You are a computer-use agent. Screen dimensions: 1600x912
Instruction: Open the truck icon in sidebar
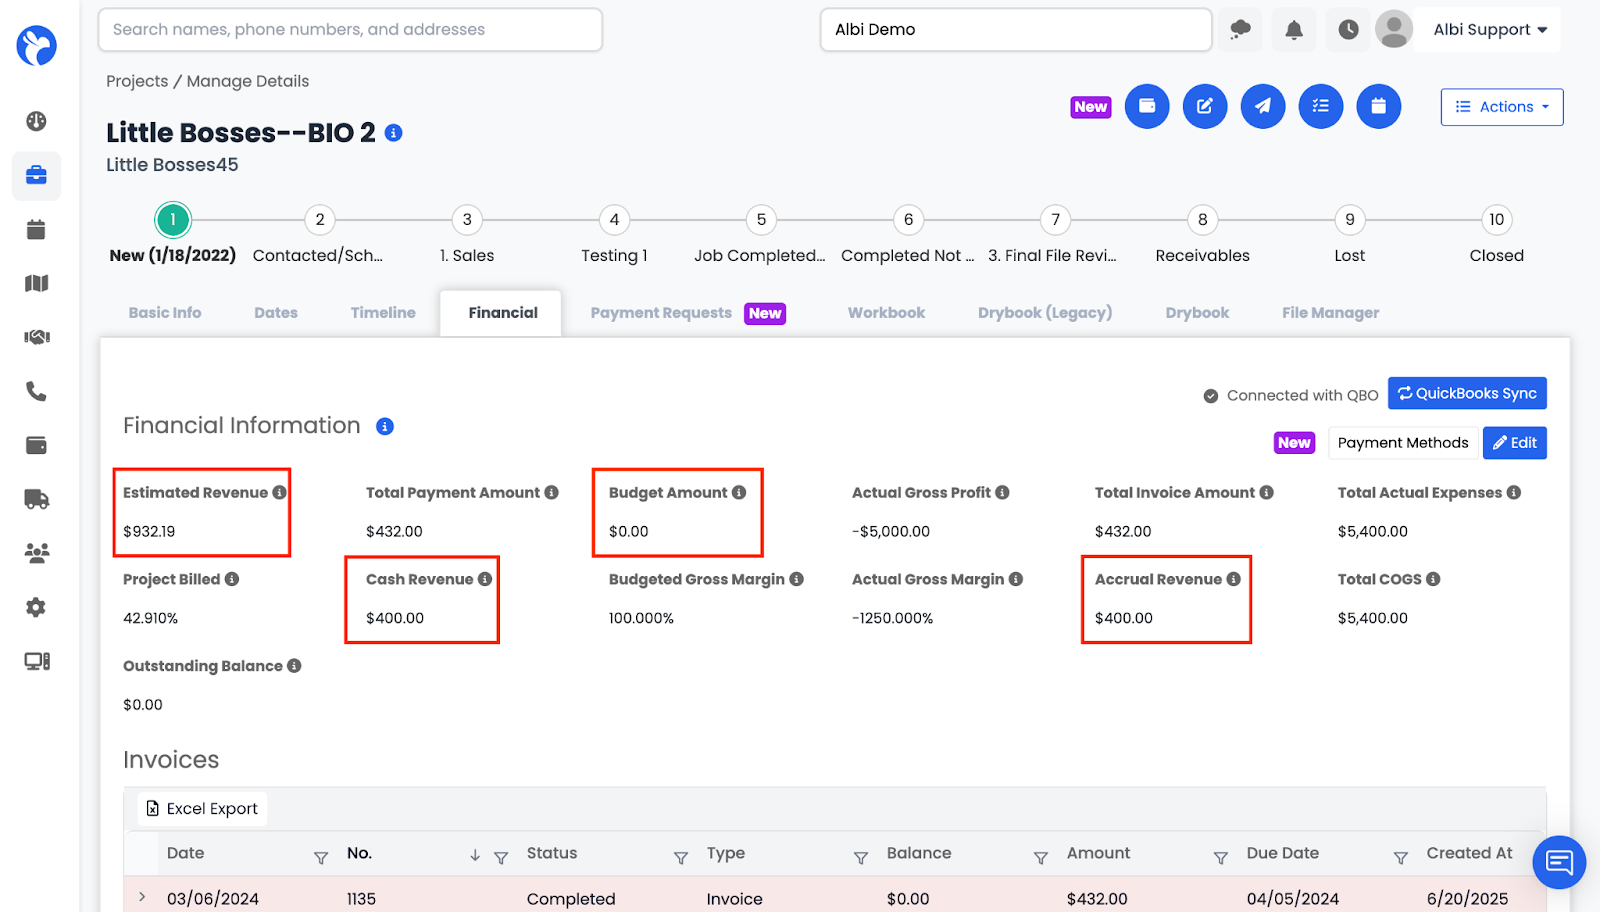click(x=36, y=499)
